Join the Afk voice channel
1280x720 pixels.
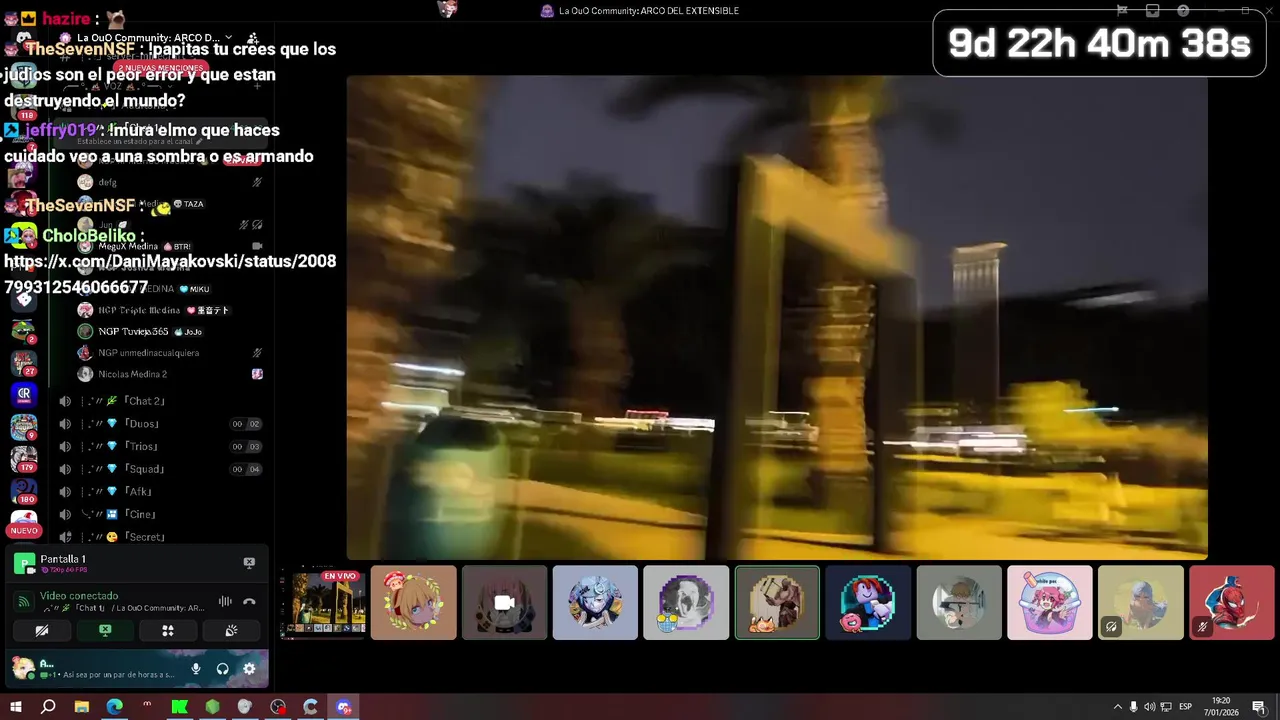click(160, 492)
